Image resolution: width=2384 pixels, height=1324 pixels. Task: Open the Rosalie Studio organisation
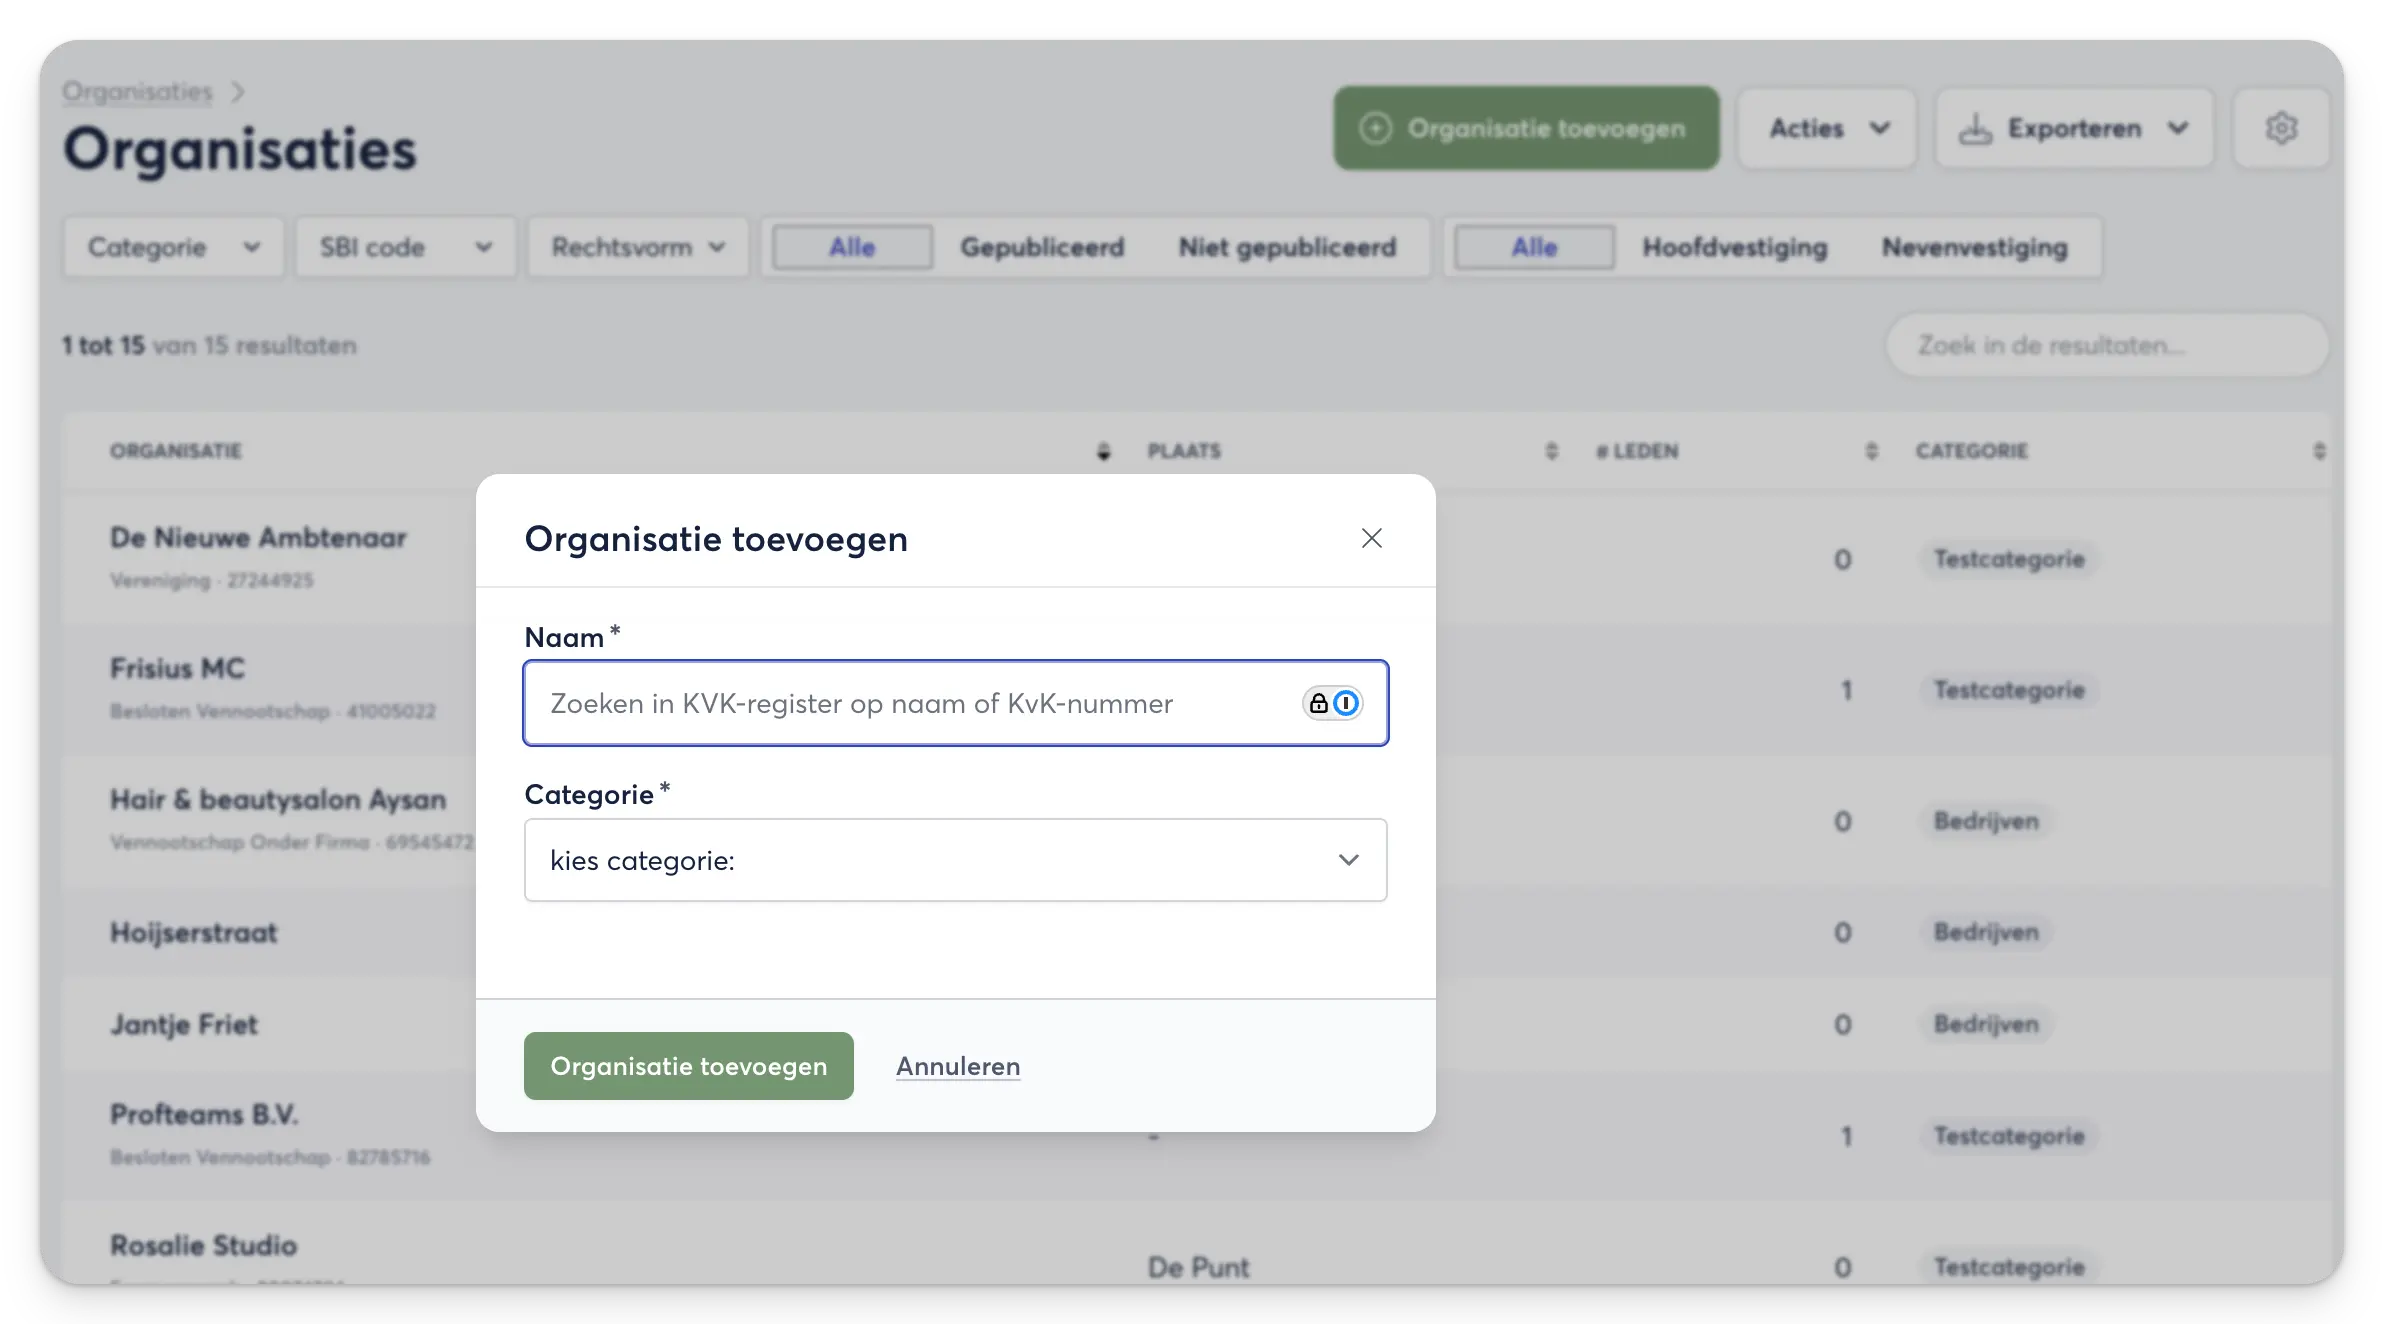click(x=203, y=1245)
